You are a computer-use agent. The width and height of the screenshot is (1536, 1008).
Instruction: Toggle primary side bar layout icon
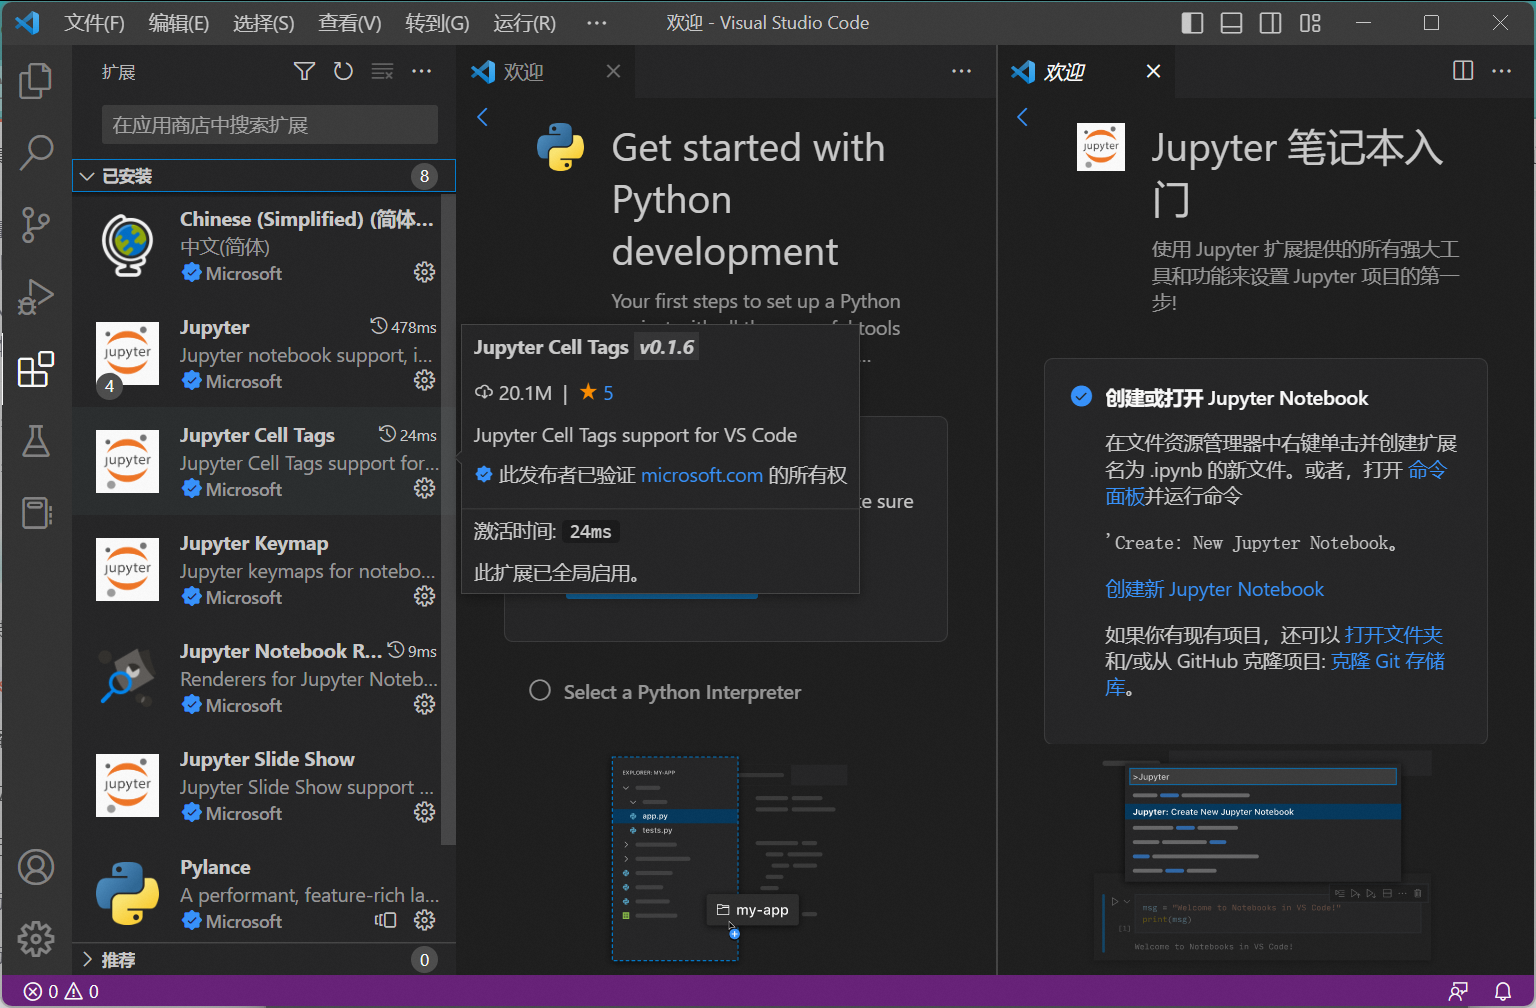point(1192,23)
